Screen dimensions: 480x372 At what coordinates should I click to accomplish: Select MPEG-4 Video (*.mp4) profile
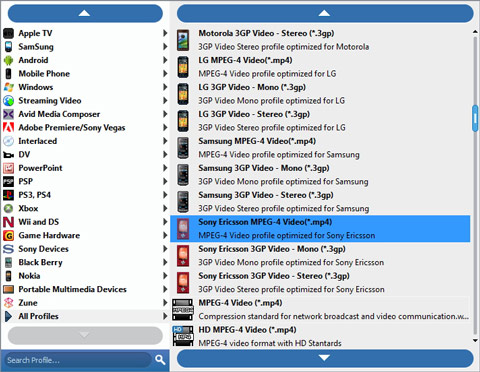click(x=320, y=310)
